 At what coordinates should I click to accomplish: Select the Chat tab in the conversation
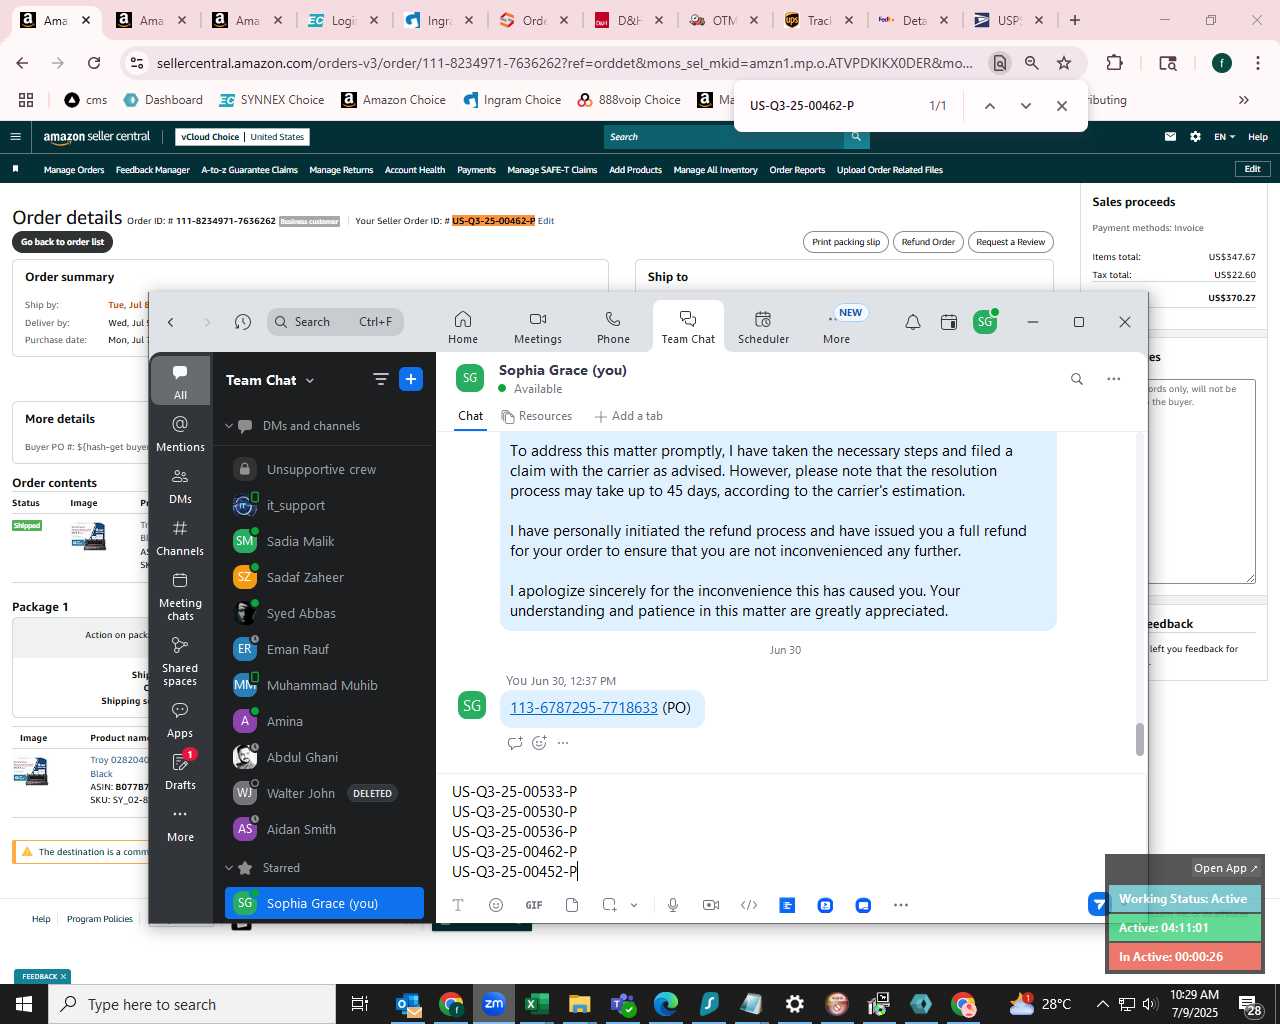[471, 416]
